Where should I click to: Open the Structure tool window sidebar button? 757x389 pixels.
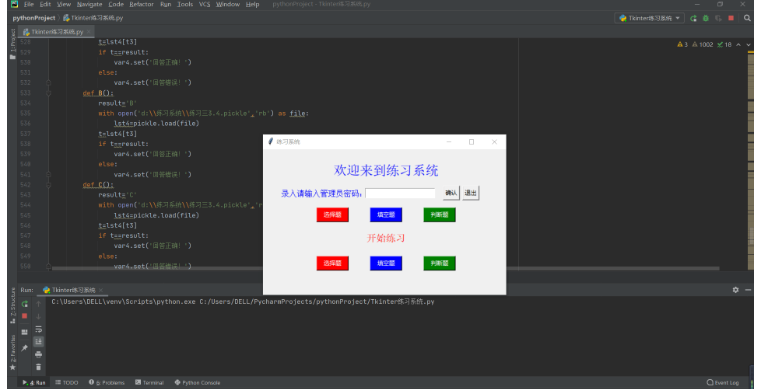(x=13, y=305)
